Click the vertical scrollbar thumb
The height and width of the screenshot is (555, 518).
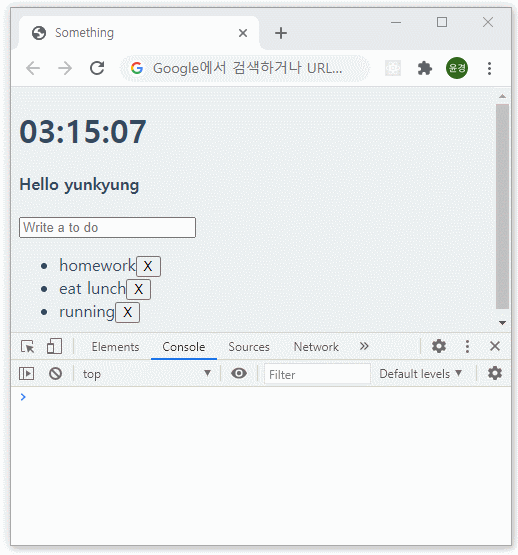(x=502, y=206)
